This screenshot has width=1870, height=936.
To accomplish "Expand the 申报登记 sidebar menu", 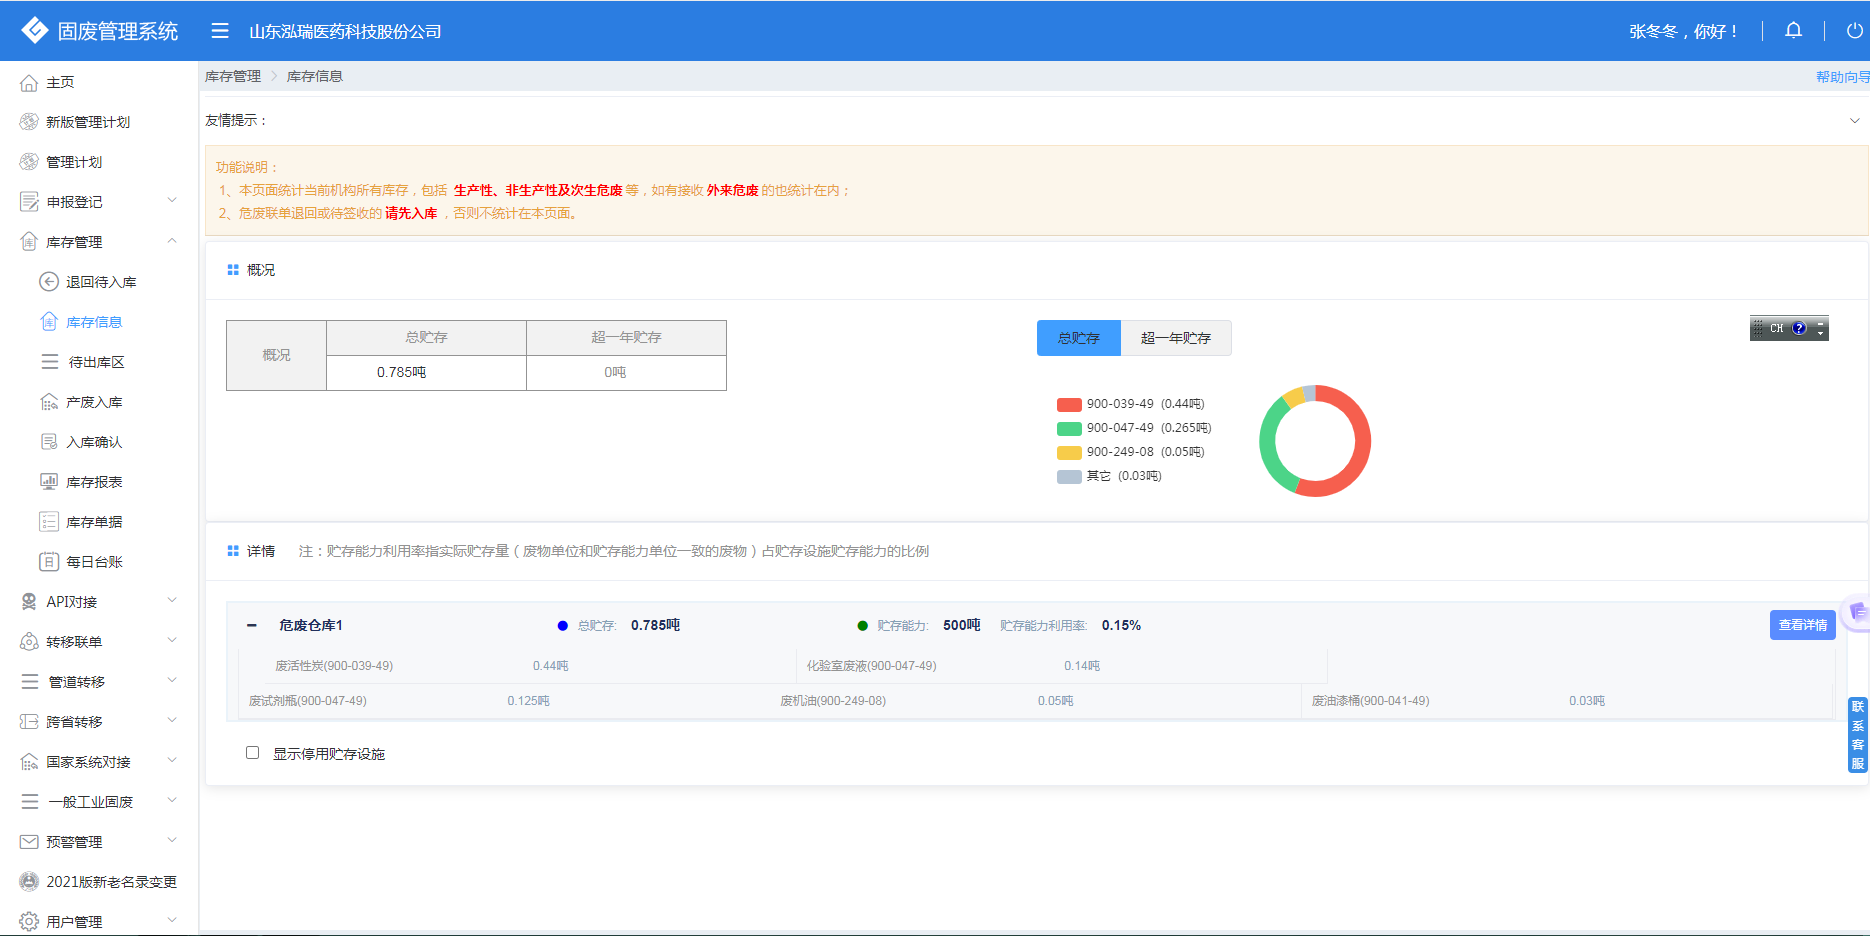I will pos(172,201).
